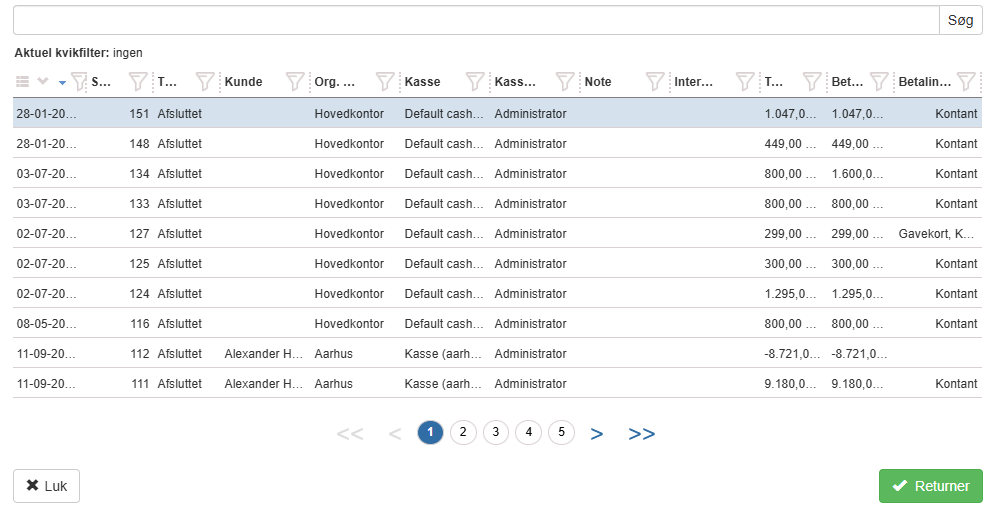The image size is (994, 509).
Task: Select the row with number 133
Action: (x=498, y=203)
